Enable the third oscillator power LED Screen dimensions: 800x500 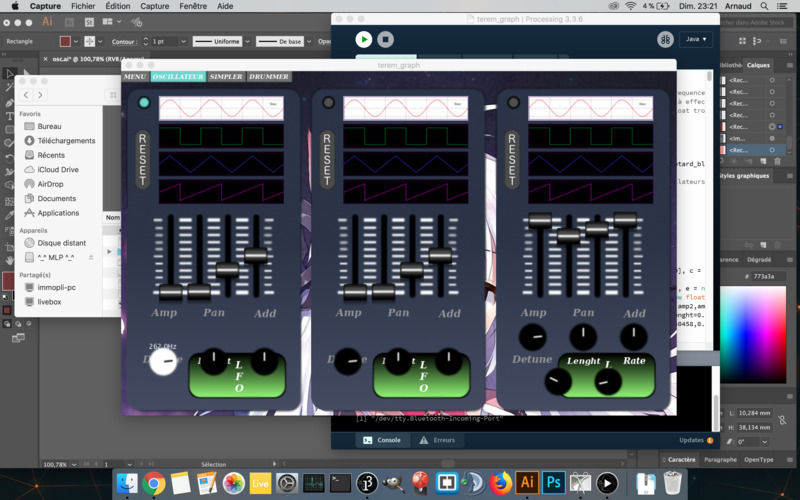coord(513,103)
